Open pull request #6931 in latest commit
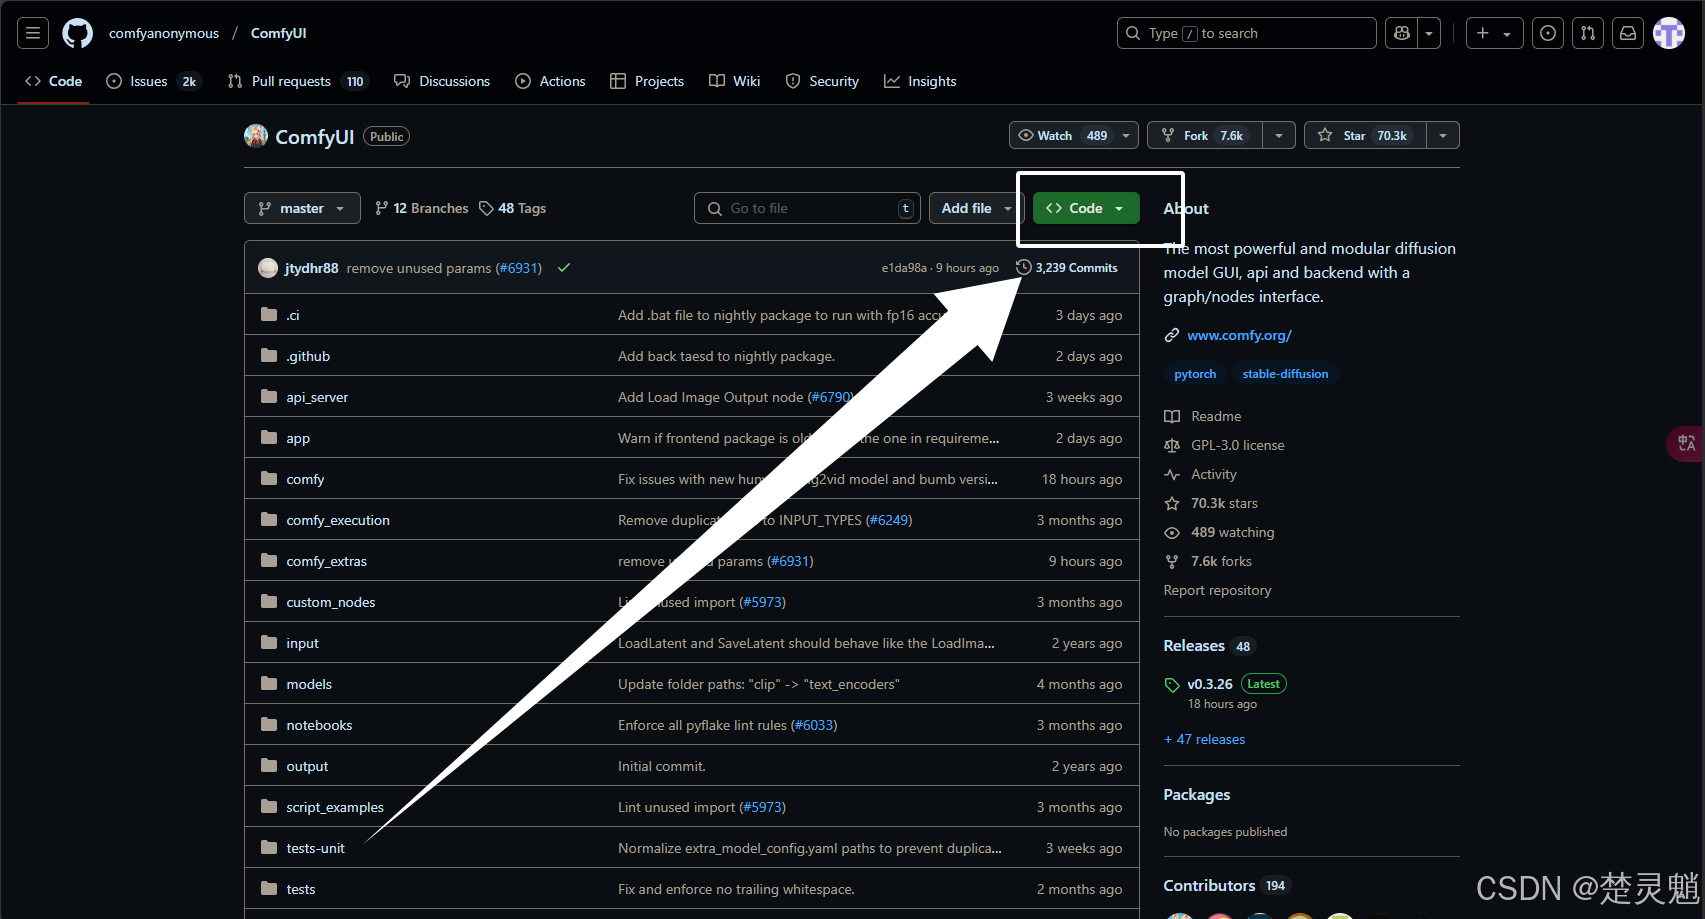The image size is (1705, 919). (520, 268)
